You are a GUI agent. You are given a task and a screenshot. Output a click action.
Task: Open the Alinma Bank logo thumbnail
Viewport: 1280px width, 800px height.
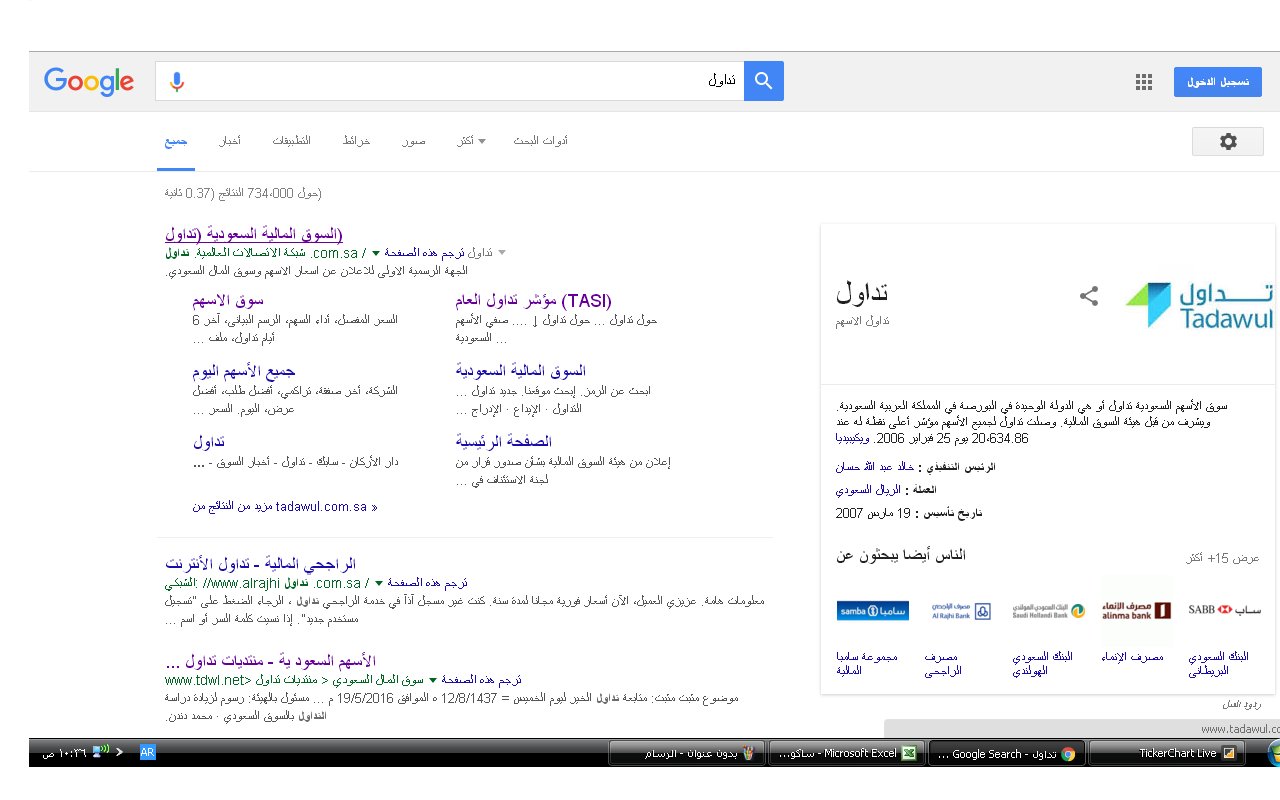[x=1137, y=609]
